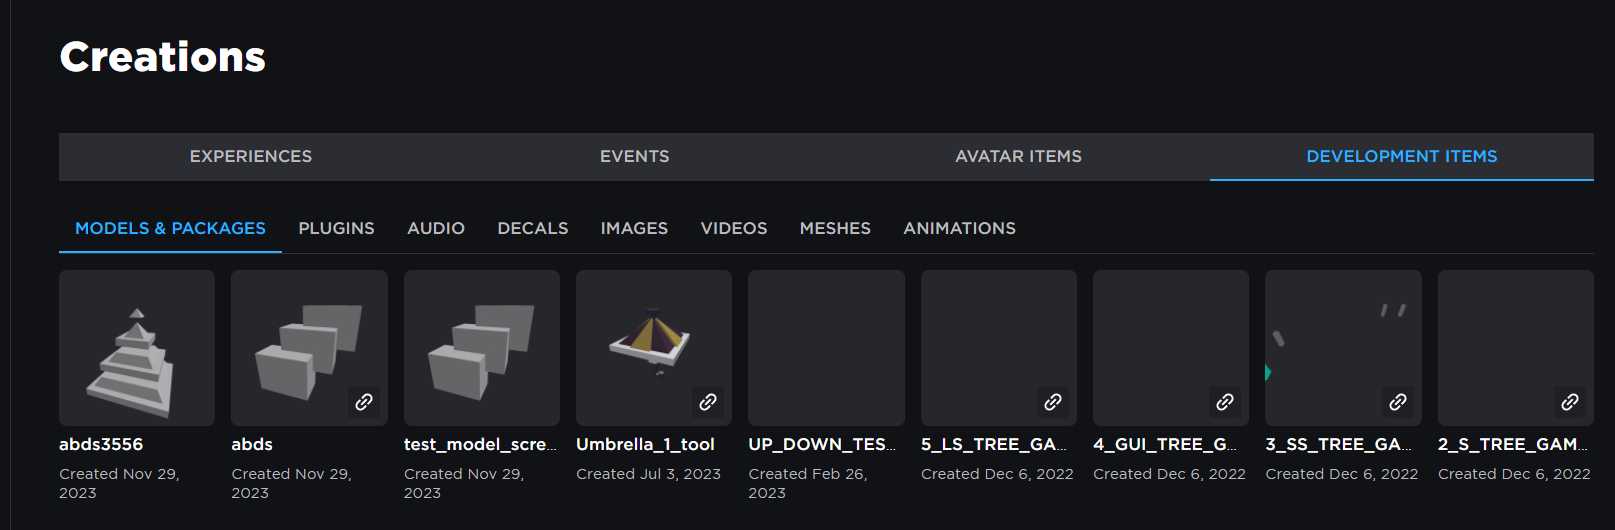This screenshot has width=1615, height=530.
Task: Open the abds3556 pyramid model thumbnail
Action: tap(137, 348)
